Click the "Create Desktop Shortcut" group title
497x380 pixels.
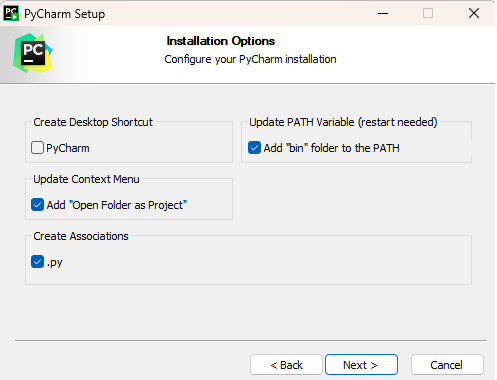coord(93,122)
